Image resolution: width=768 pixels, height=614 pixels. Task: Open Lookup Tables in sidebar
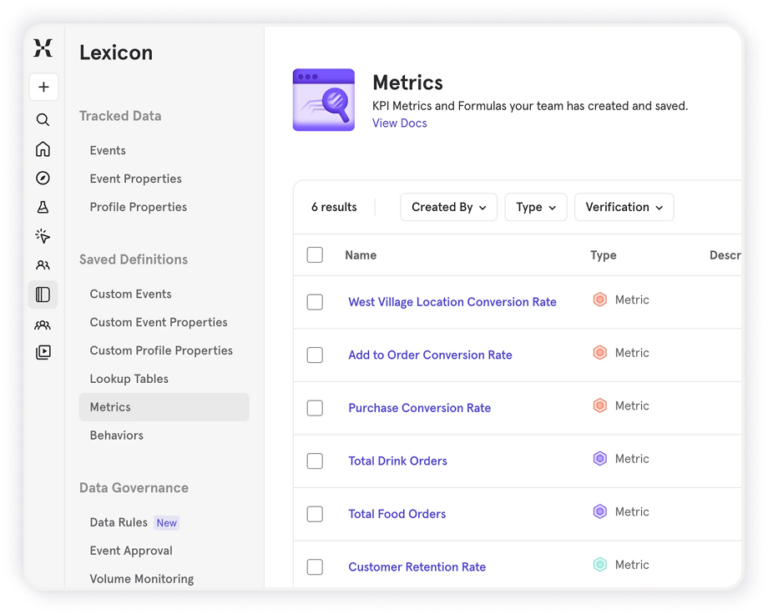(x=129, y=379)
